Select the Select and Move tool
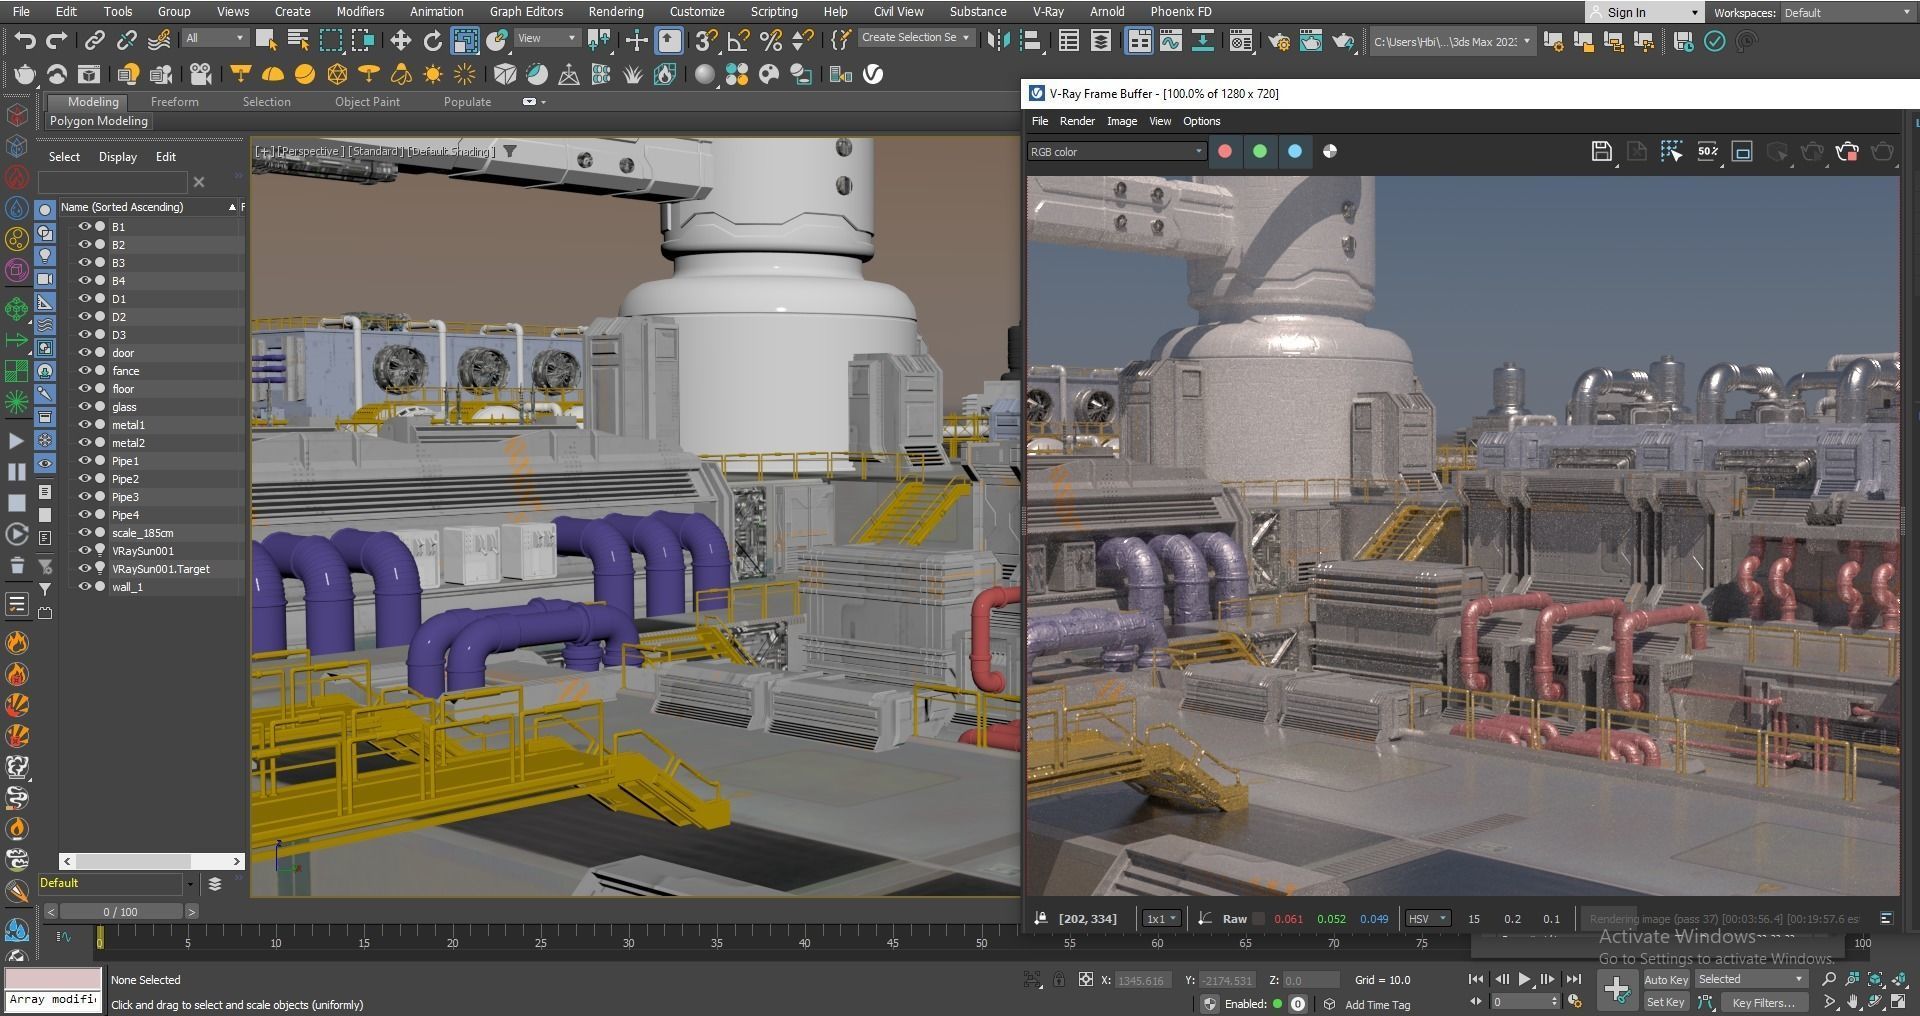The height and width of the screenshot is (1016, 1920). pyautogui.click(x=400, y=41)
